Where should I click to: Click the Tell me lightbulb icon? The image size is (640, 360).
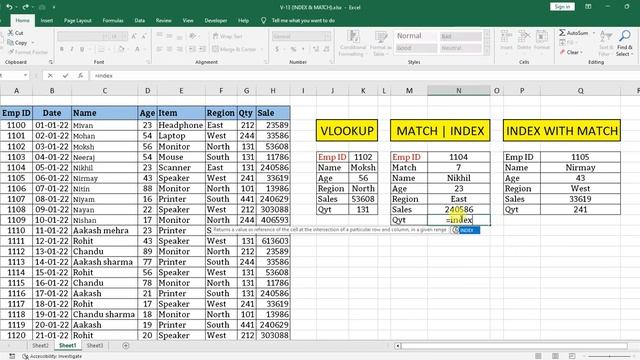tap(264, 20)
